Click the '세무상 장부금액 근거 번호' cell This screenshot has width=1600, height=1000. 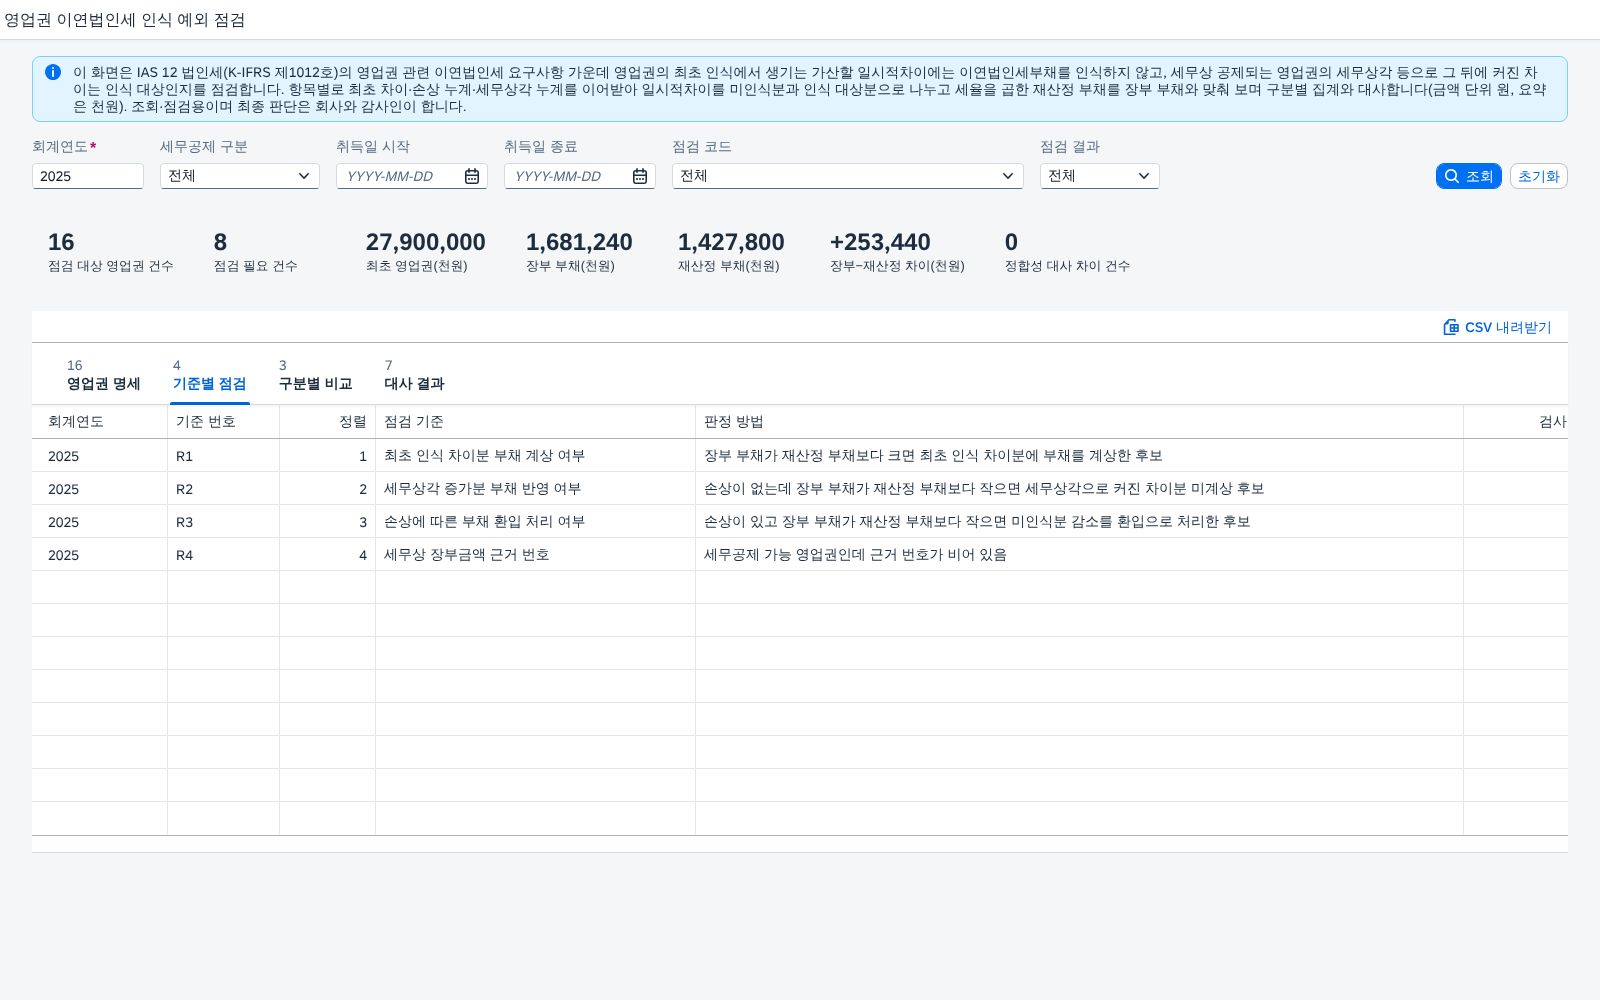[x=536, y=555]
